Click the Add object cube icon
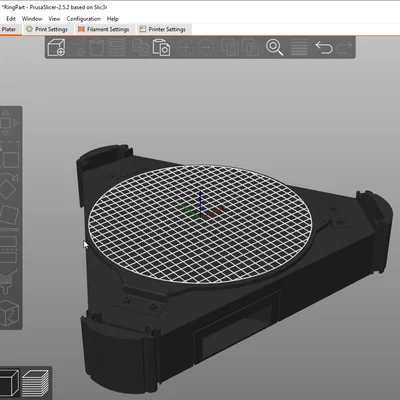This screenshot has width=400, height=400. [x=56, y=47]
